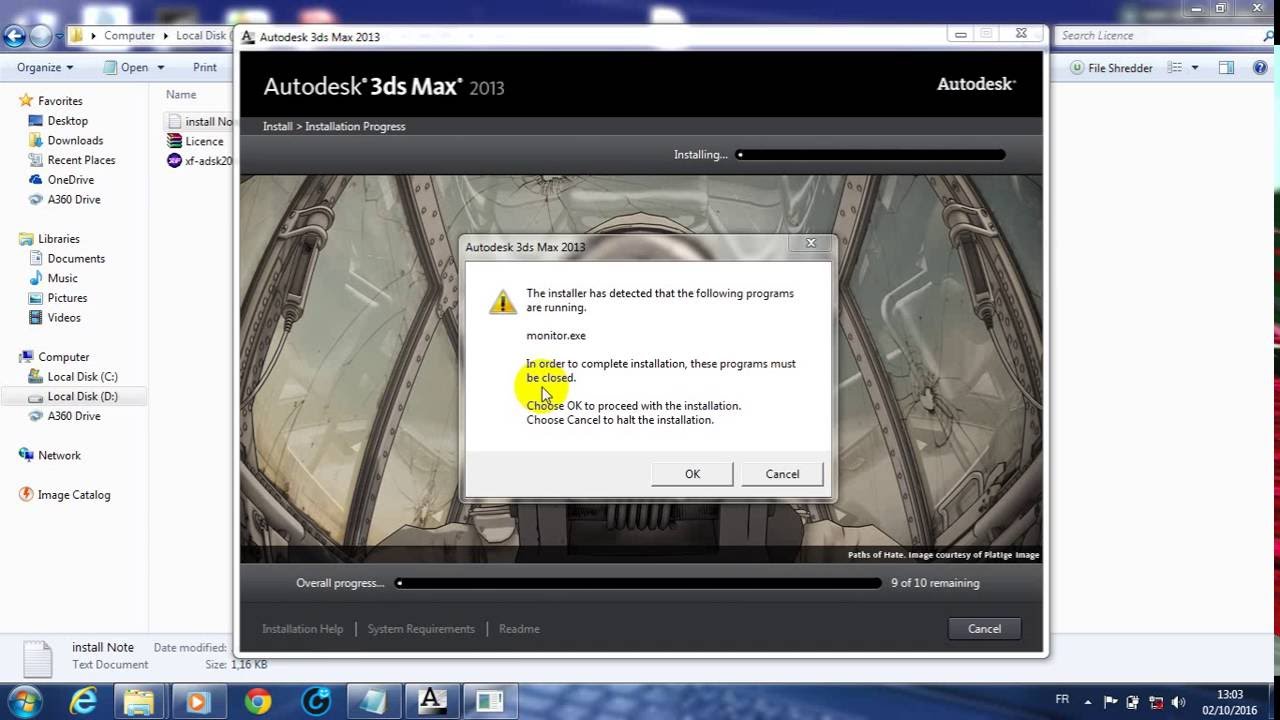Open OneDrive in the navigation pane
Image resolution: width=1280 pixels, height=720 pixels.
click(70, 180)
